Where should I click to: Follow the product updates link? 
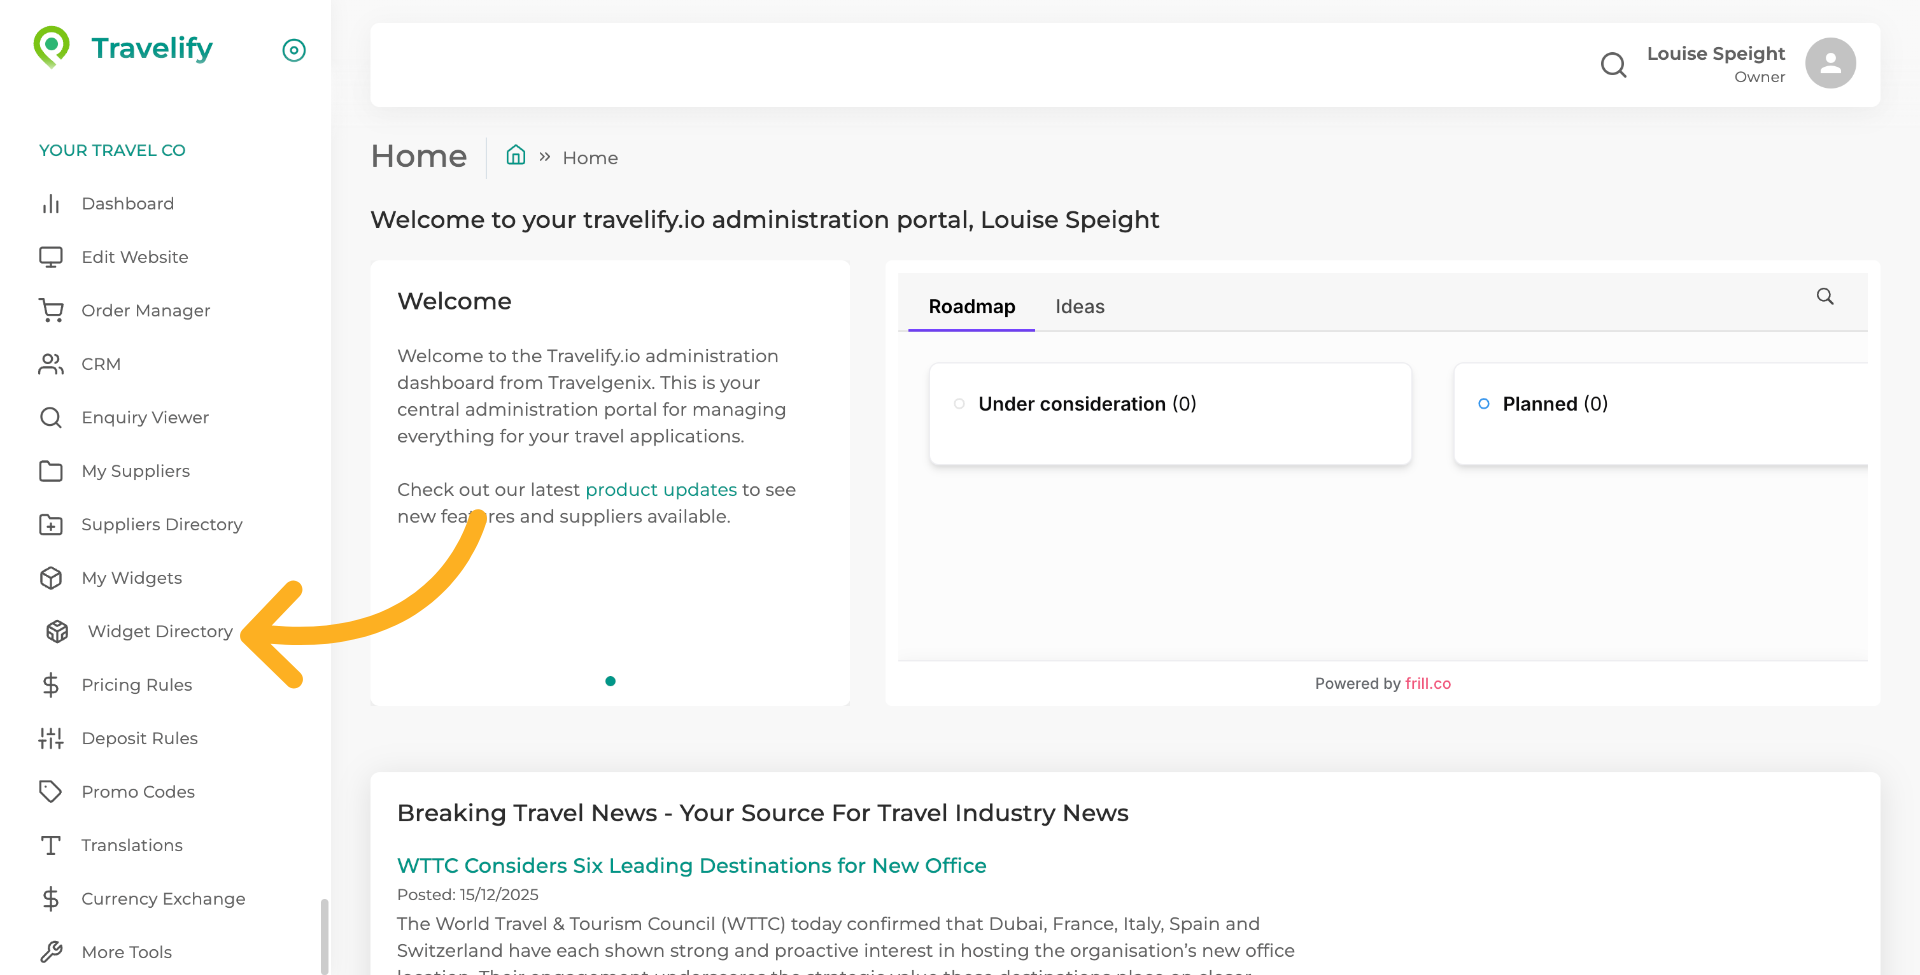[661, 490]
